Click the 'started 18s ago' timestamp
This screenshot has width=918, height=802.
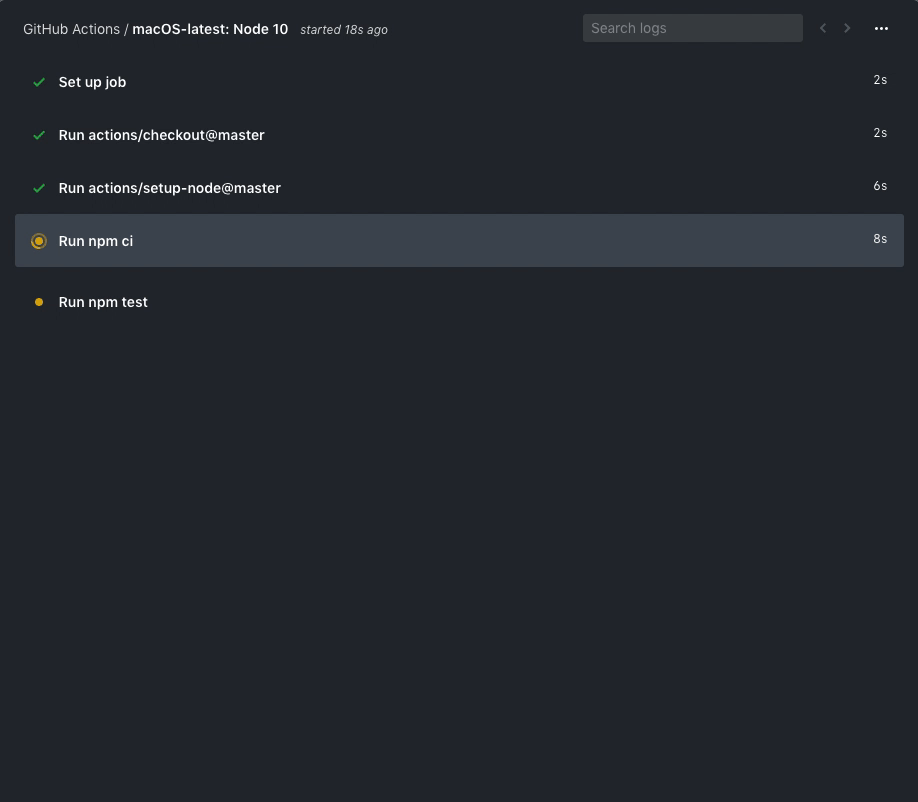[344, 30]
